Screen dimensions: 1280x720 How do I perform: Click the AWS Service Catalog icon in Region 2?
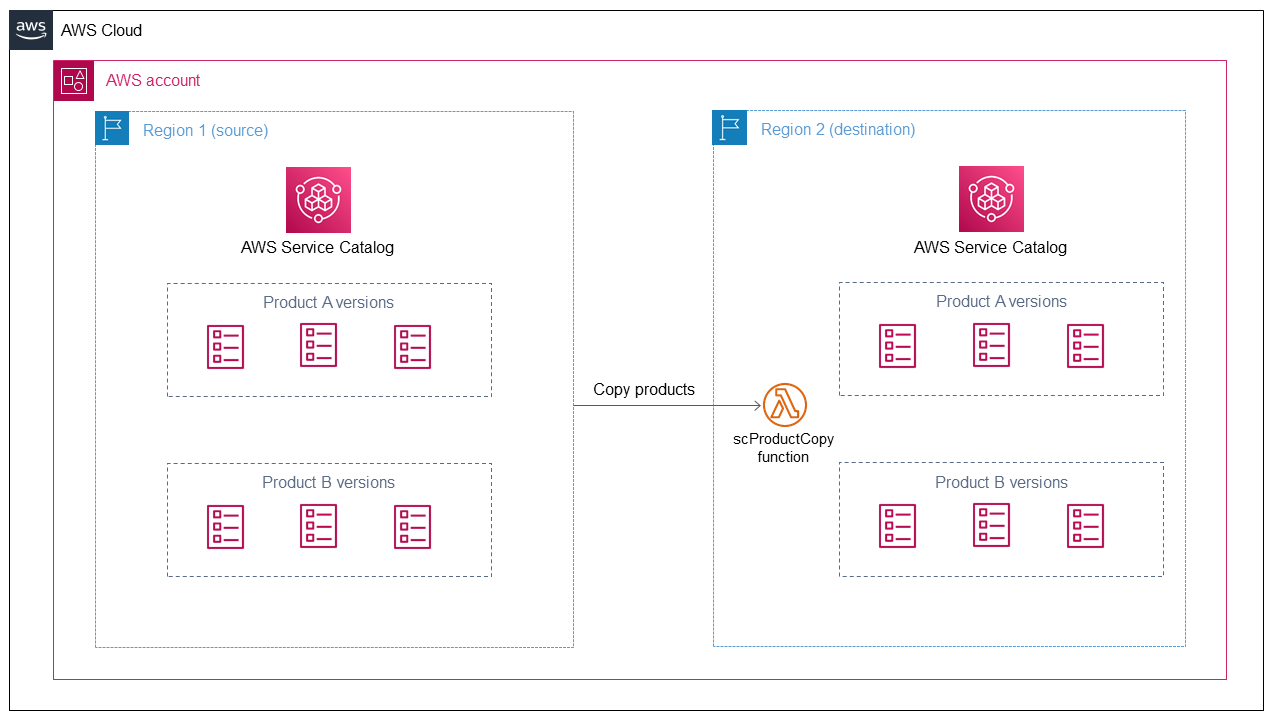(x=990, y=199)
